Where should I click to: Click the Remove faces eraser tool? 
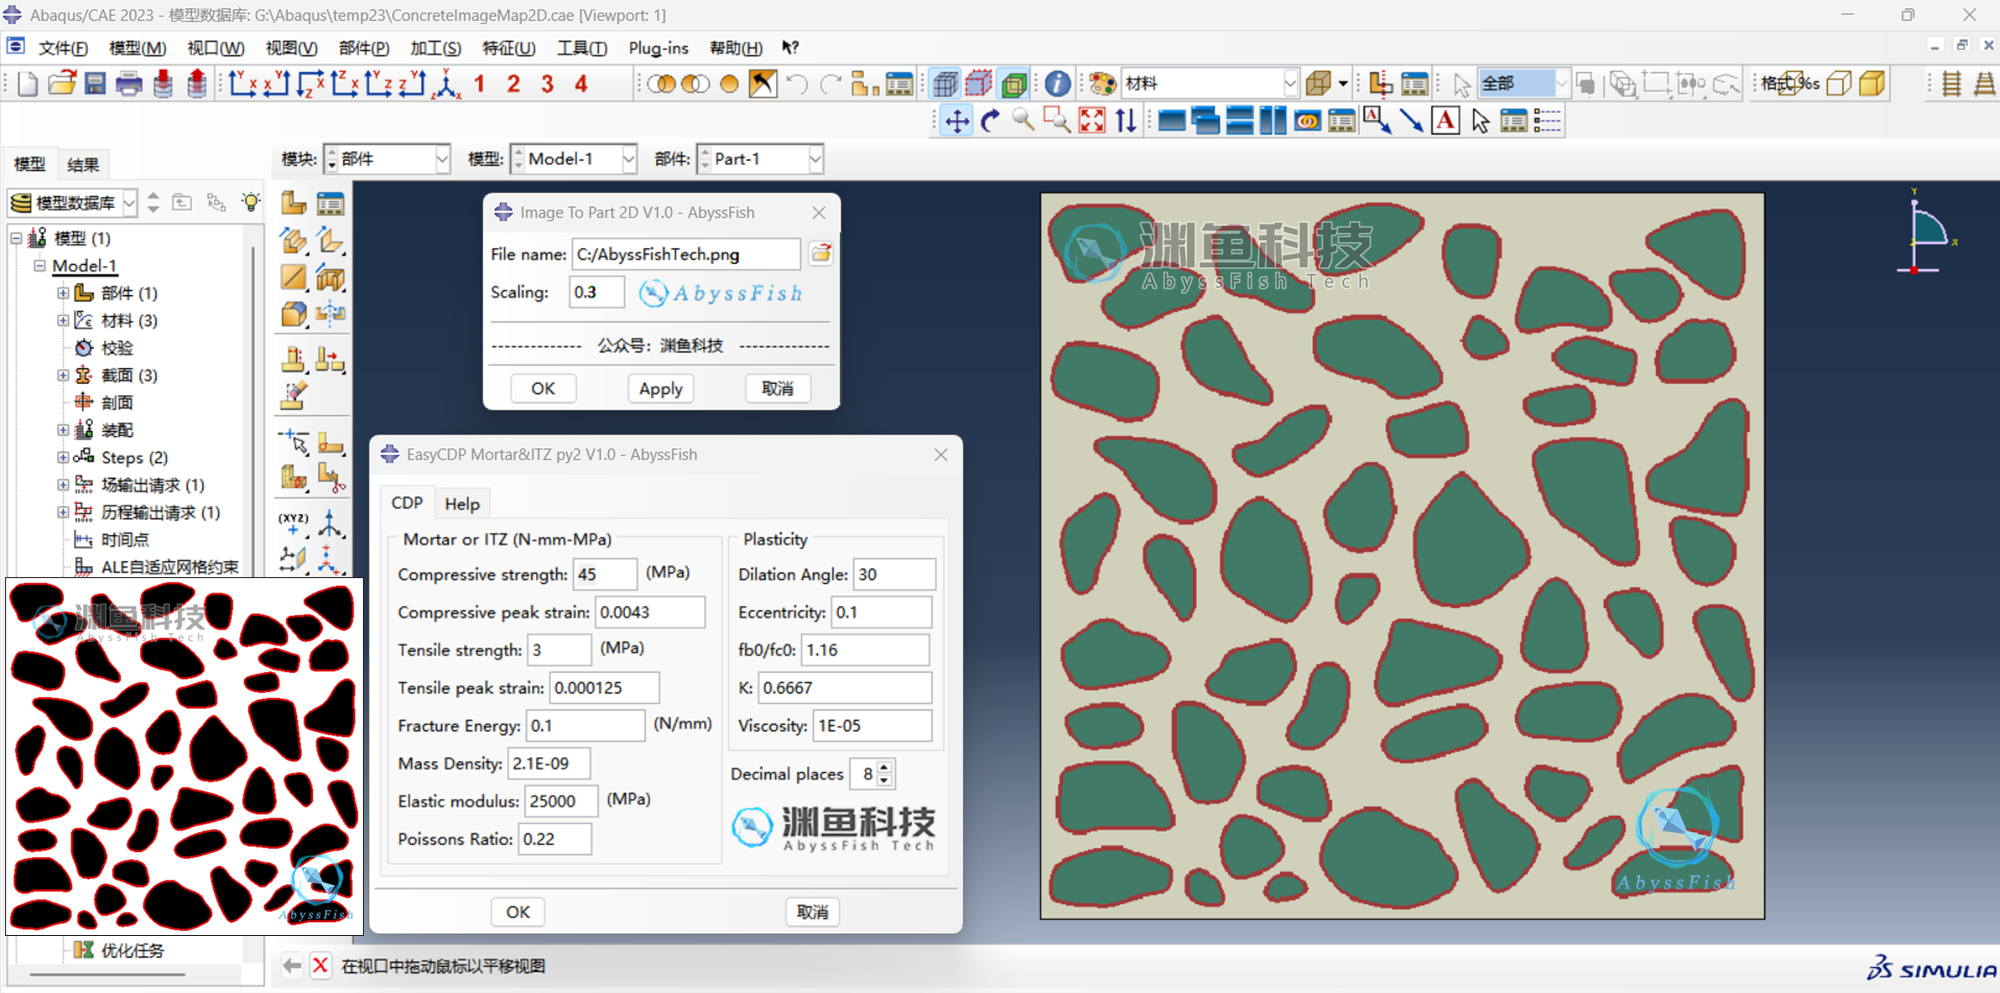(294, 396)
